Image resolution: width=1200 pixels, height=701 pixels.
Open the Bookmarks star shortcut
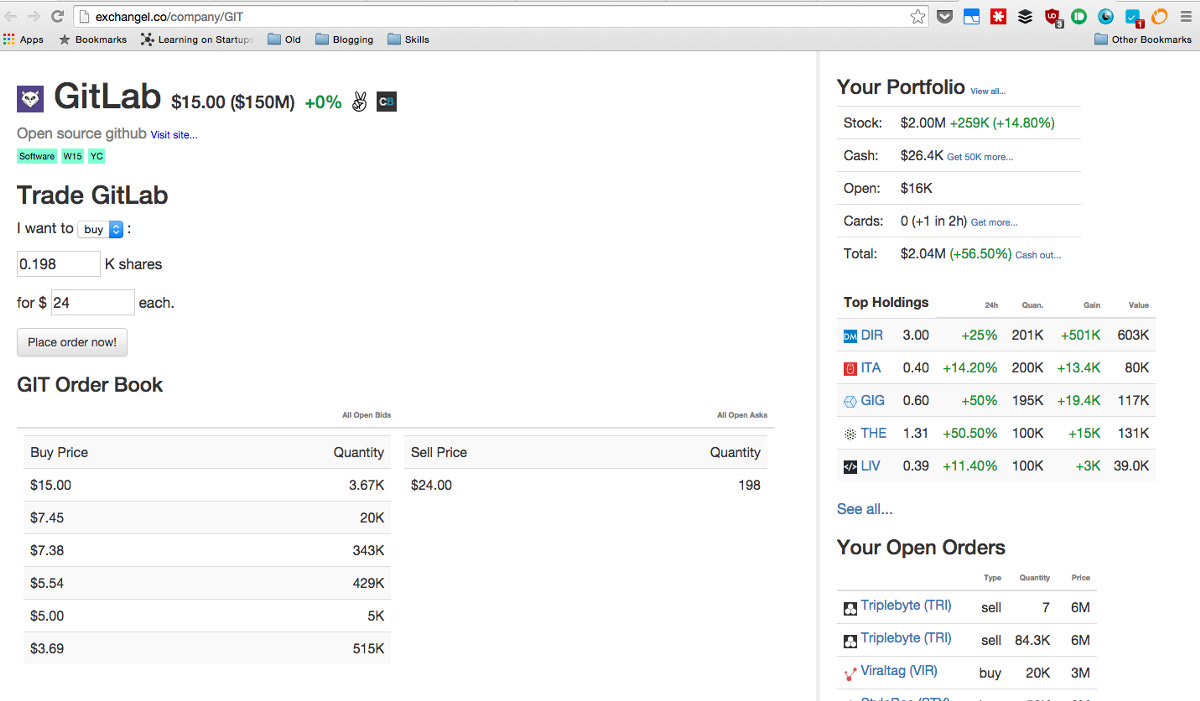pos(93,40)
